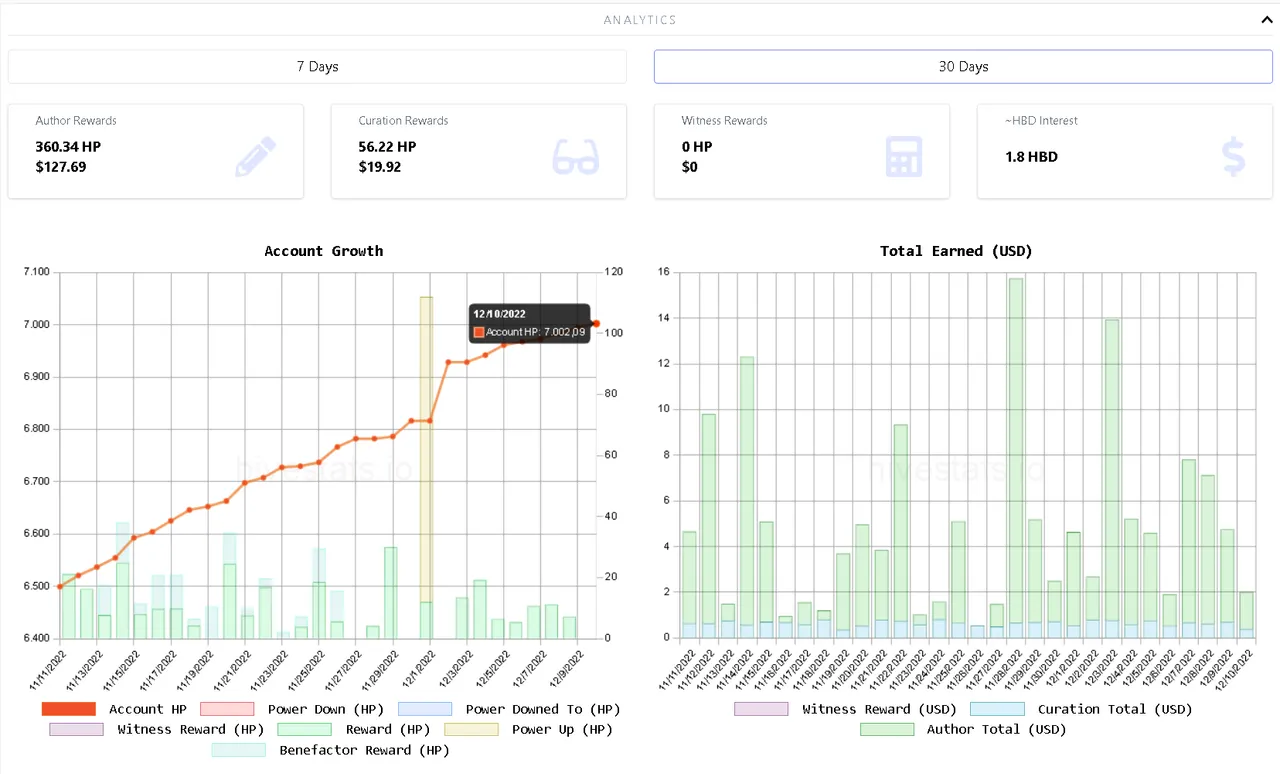Click the Total Earned (USD) chart title

click(956, 251)
